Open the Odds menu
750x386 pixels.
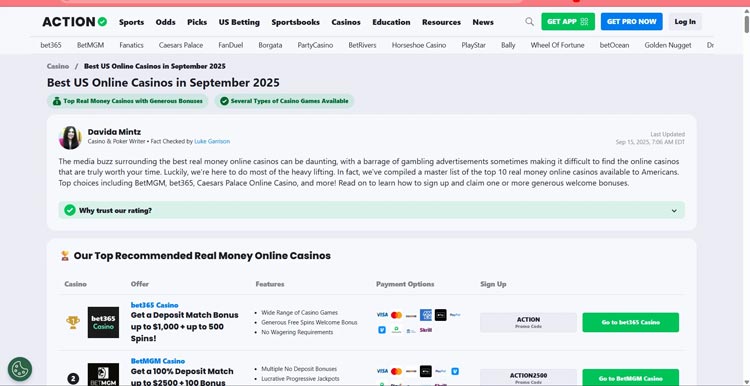165,22
